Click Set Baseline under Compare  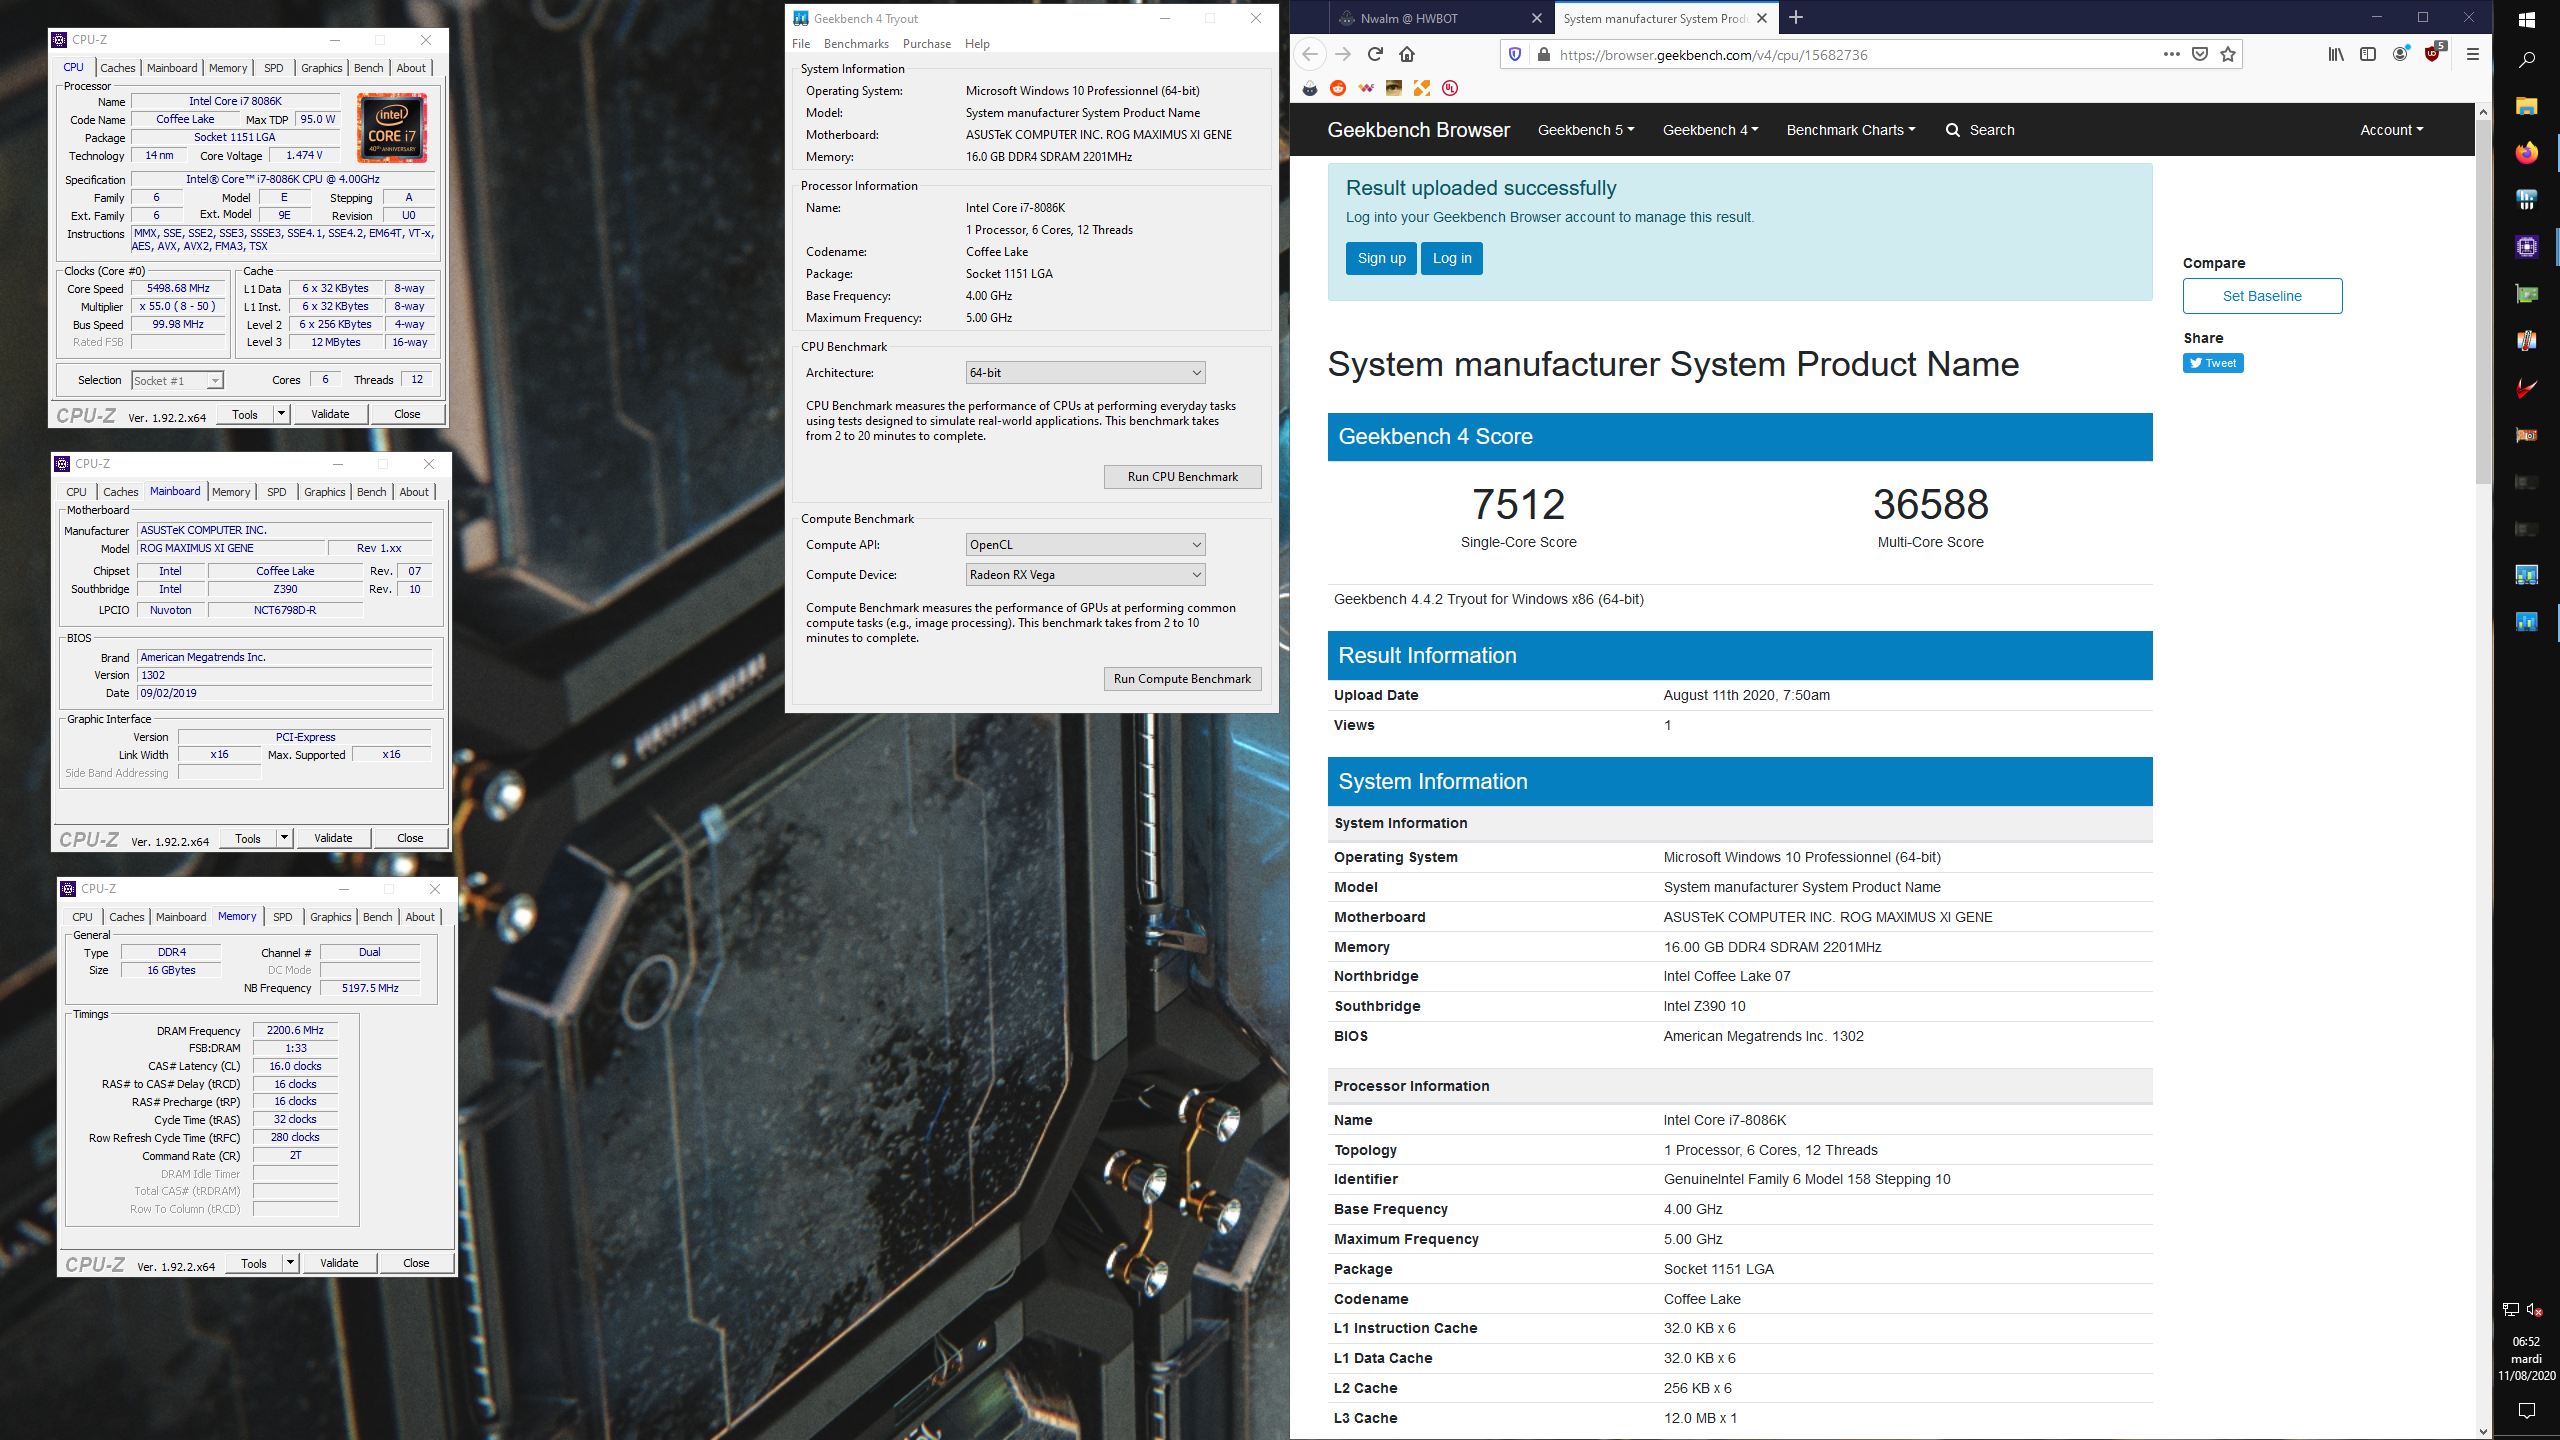point(2262,296)
